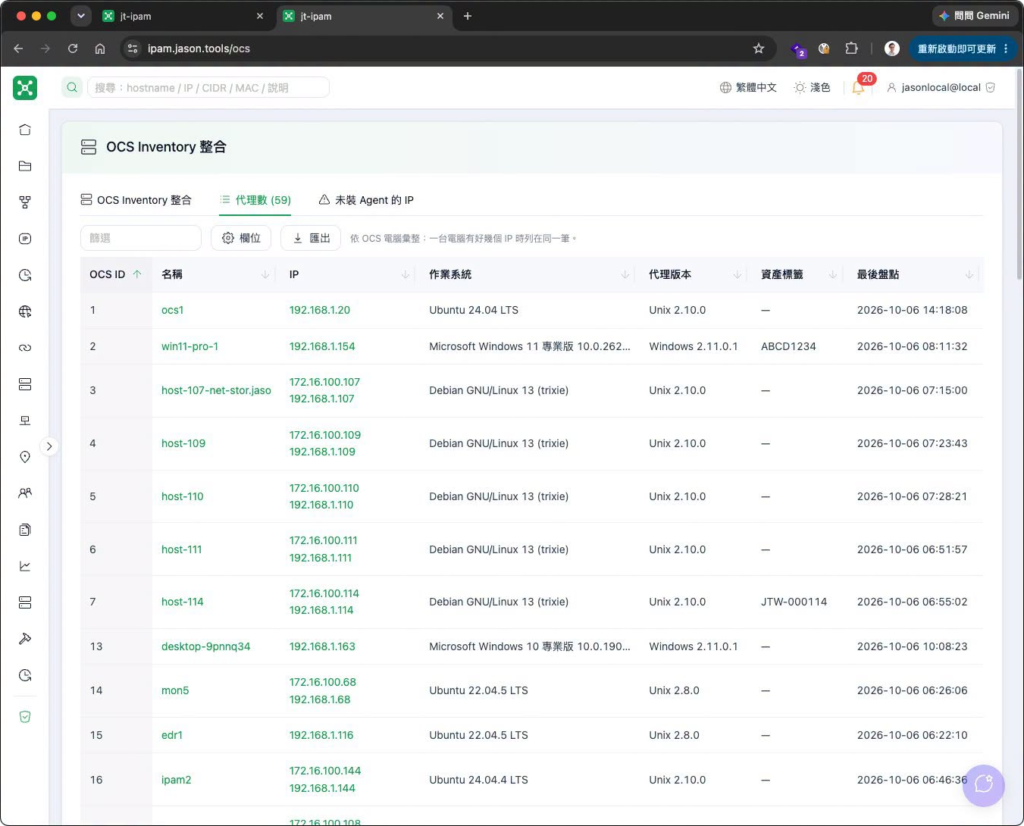
Task: Open the purple chat assistant bubble
Action: coord(984,785)
